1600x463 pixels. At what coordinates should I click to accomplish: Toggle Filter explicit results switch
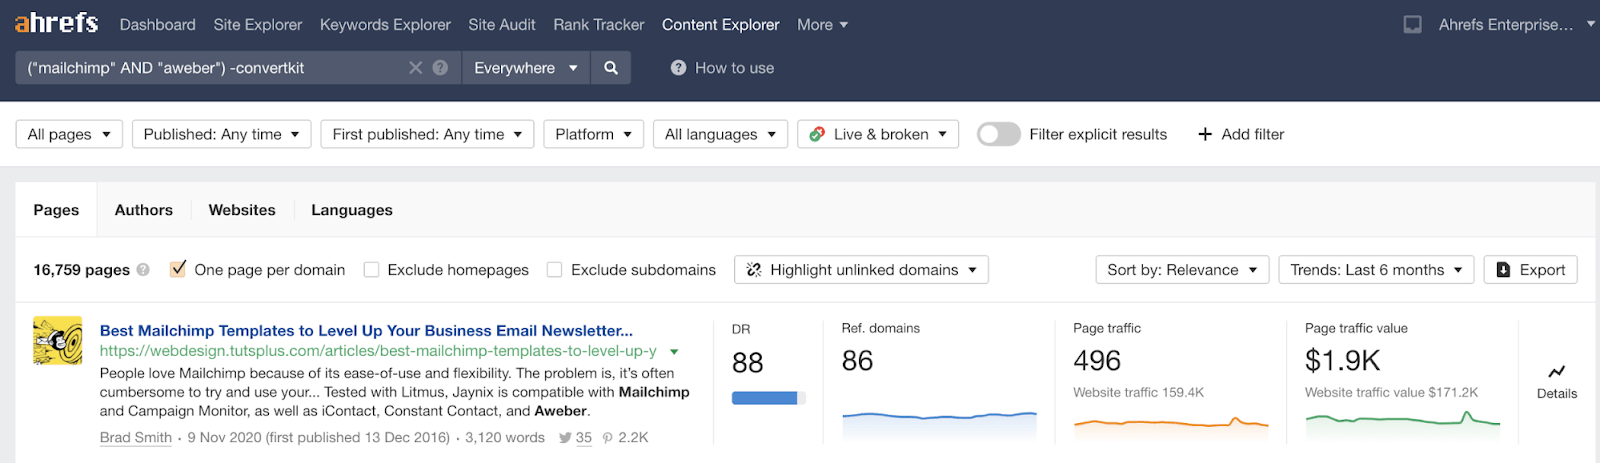click(x=998, y=134)
